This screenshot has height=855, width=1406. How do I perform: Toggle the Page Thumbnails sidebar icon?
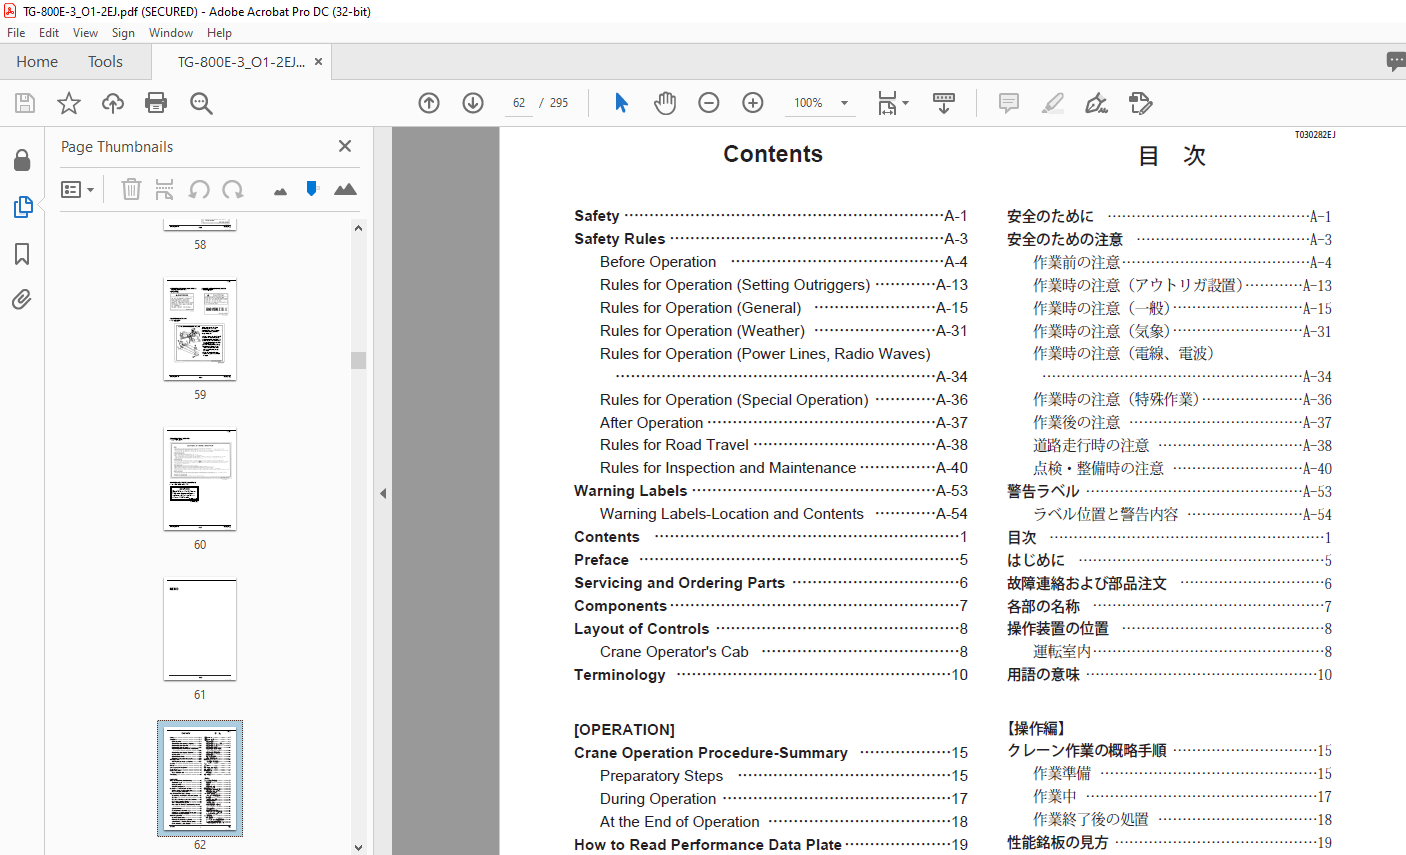(22, 207)
